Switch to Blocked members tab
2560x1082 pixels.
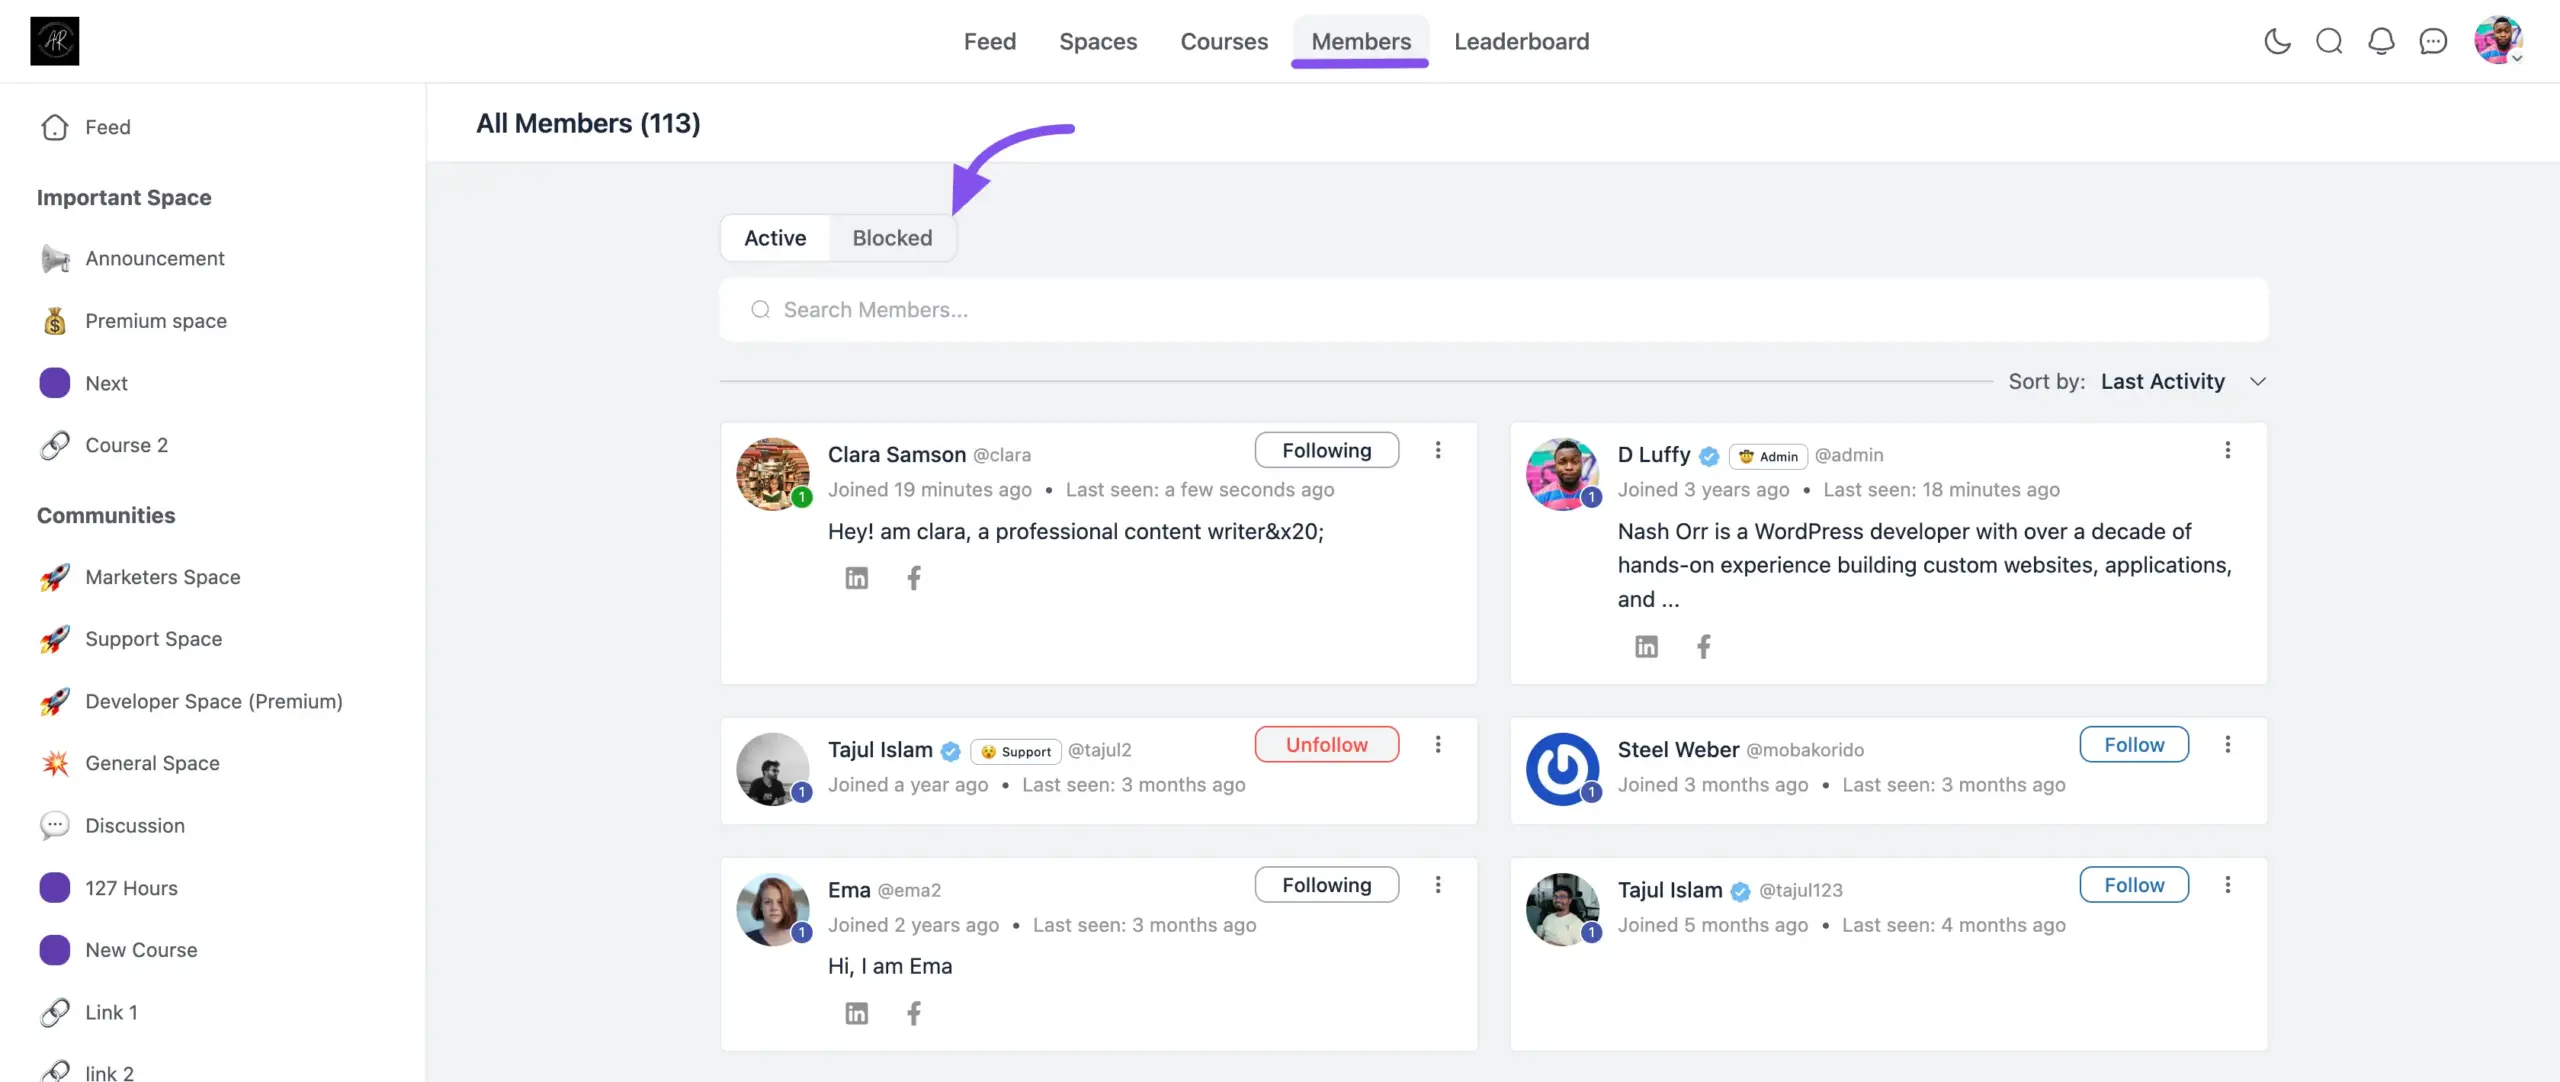tap(892, 238)
